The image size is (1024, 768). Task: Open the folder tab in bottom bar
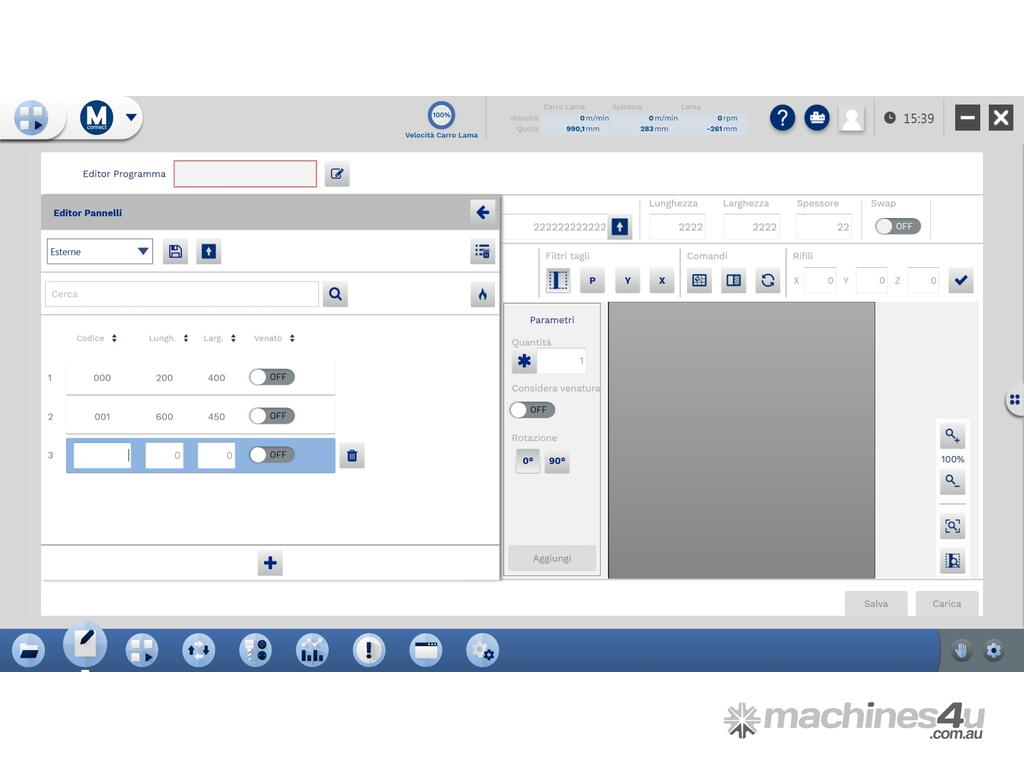[28, 651]
